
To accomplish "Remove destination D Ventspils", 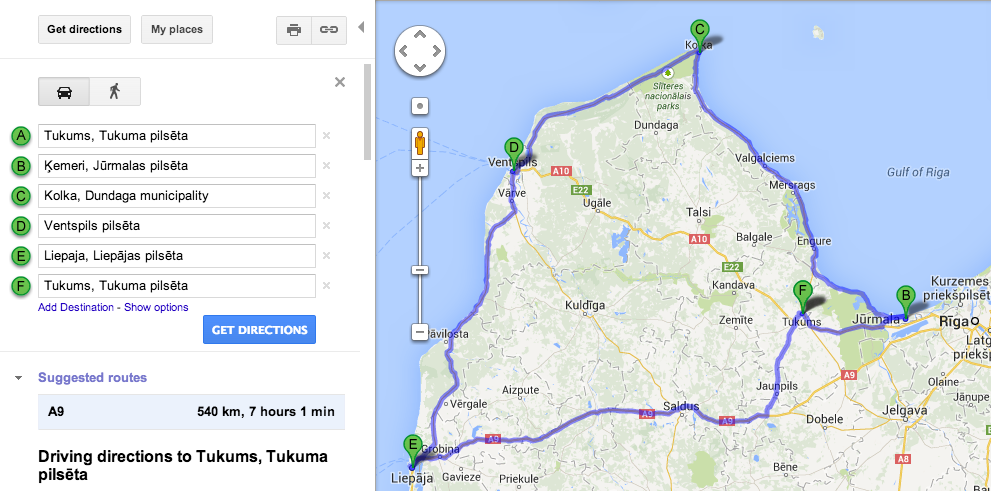I will point(327,226).
